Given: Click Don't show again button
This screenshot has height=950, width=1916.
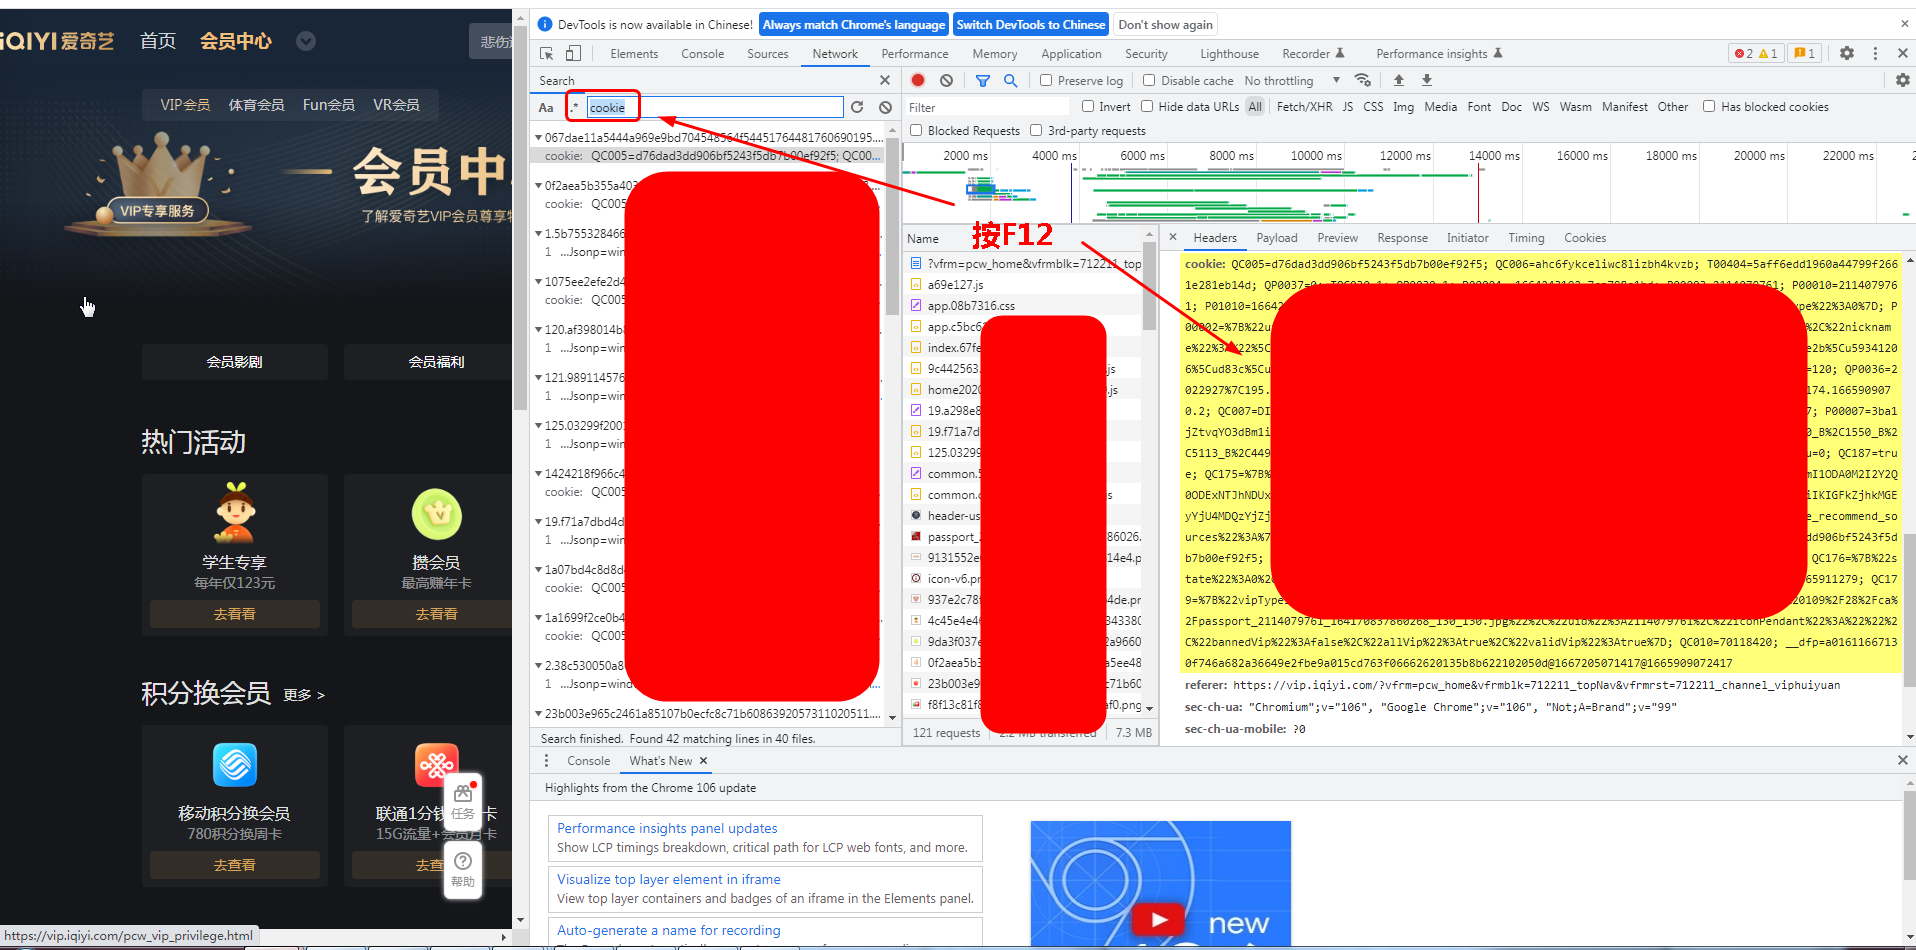Looking at the screenshot, I should (x=1165, y=25).
